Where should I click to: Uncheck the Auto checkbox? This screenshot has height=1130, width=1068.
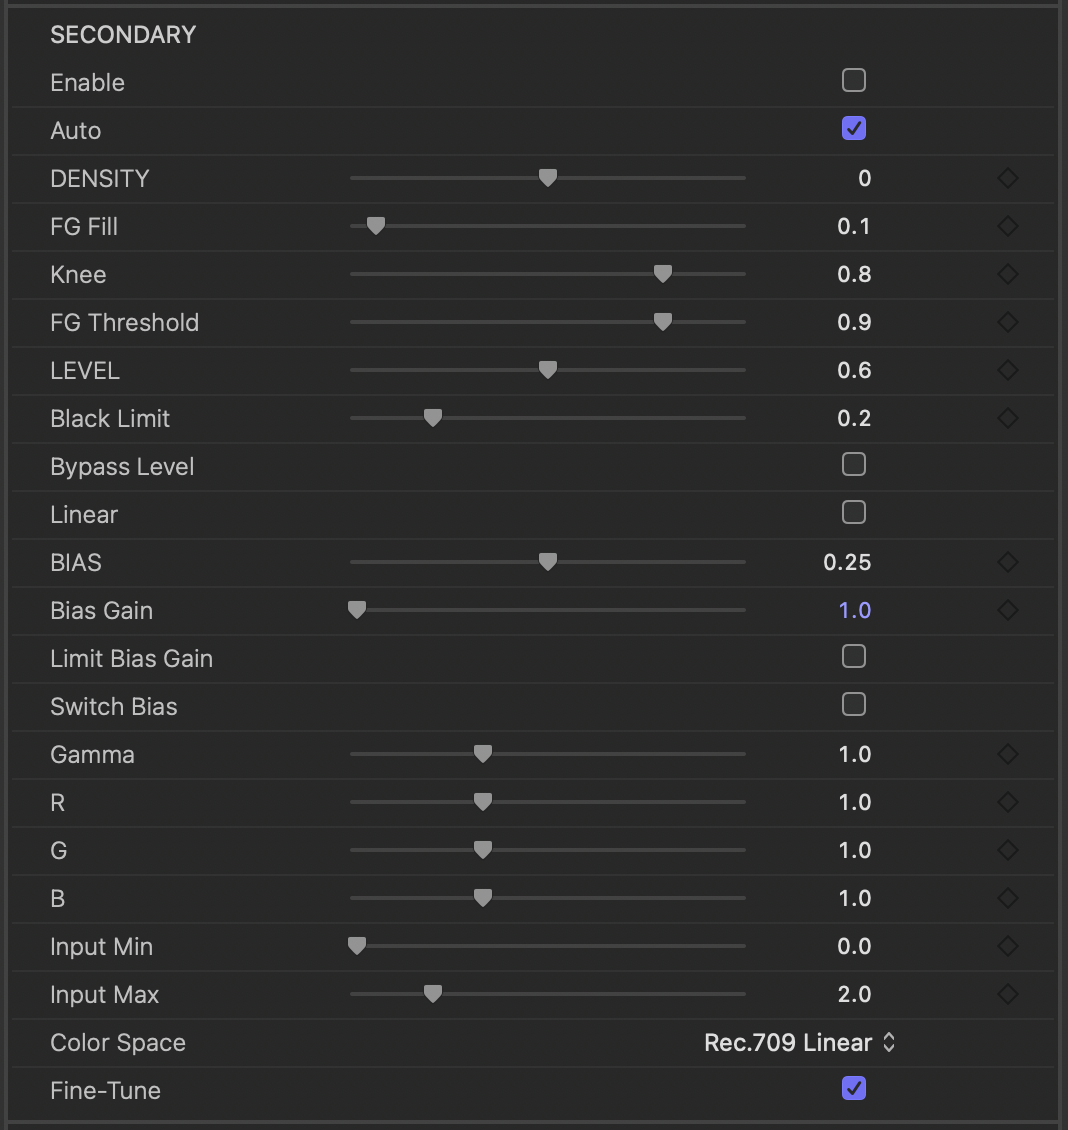click(854, 129)
